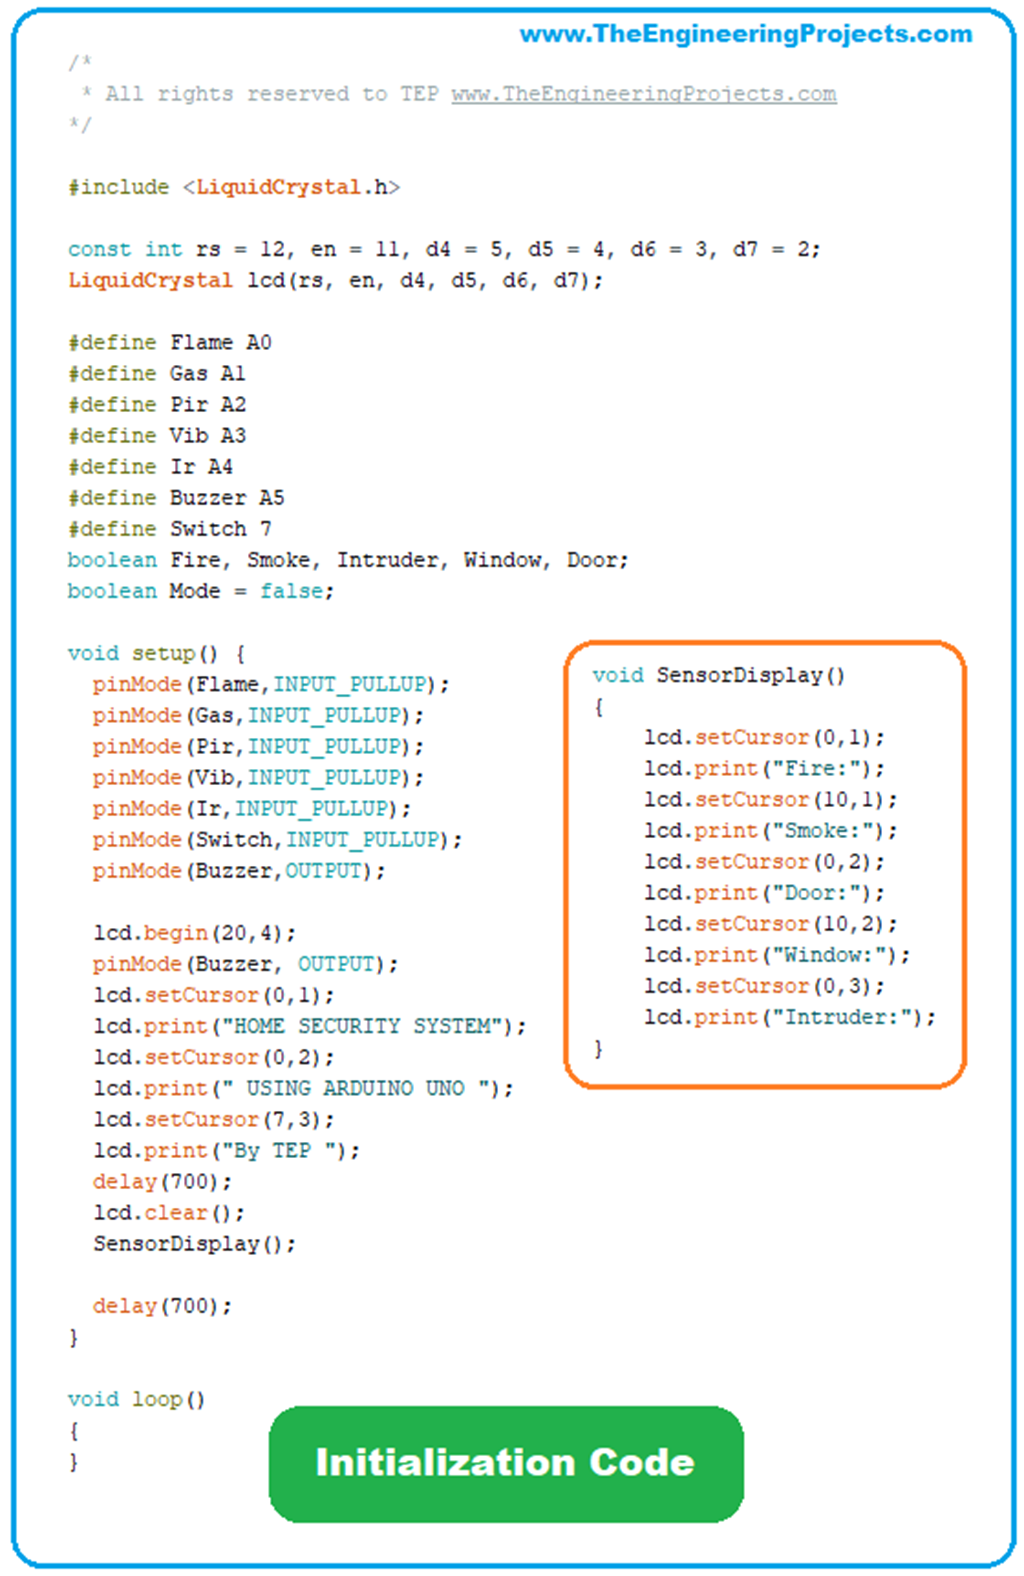Click the #define Flame A0 line
1024x1576 pixels.
[169, 342]
